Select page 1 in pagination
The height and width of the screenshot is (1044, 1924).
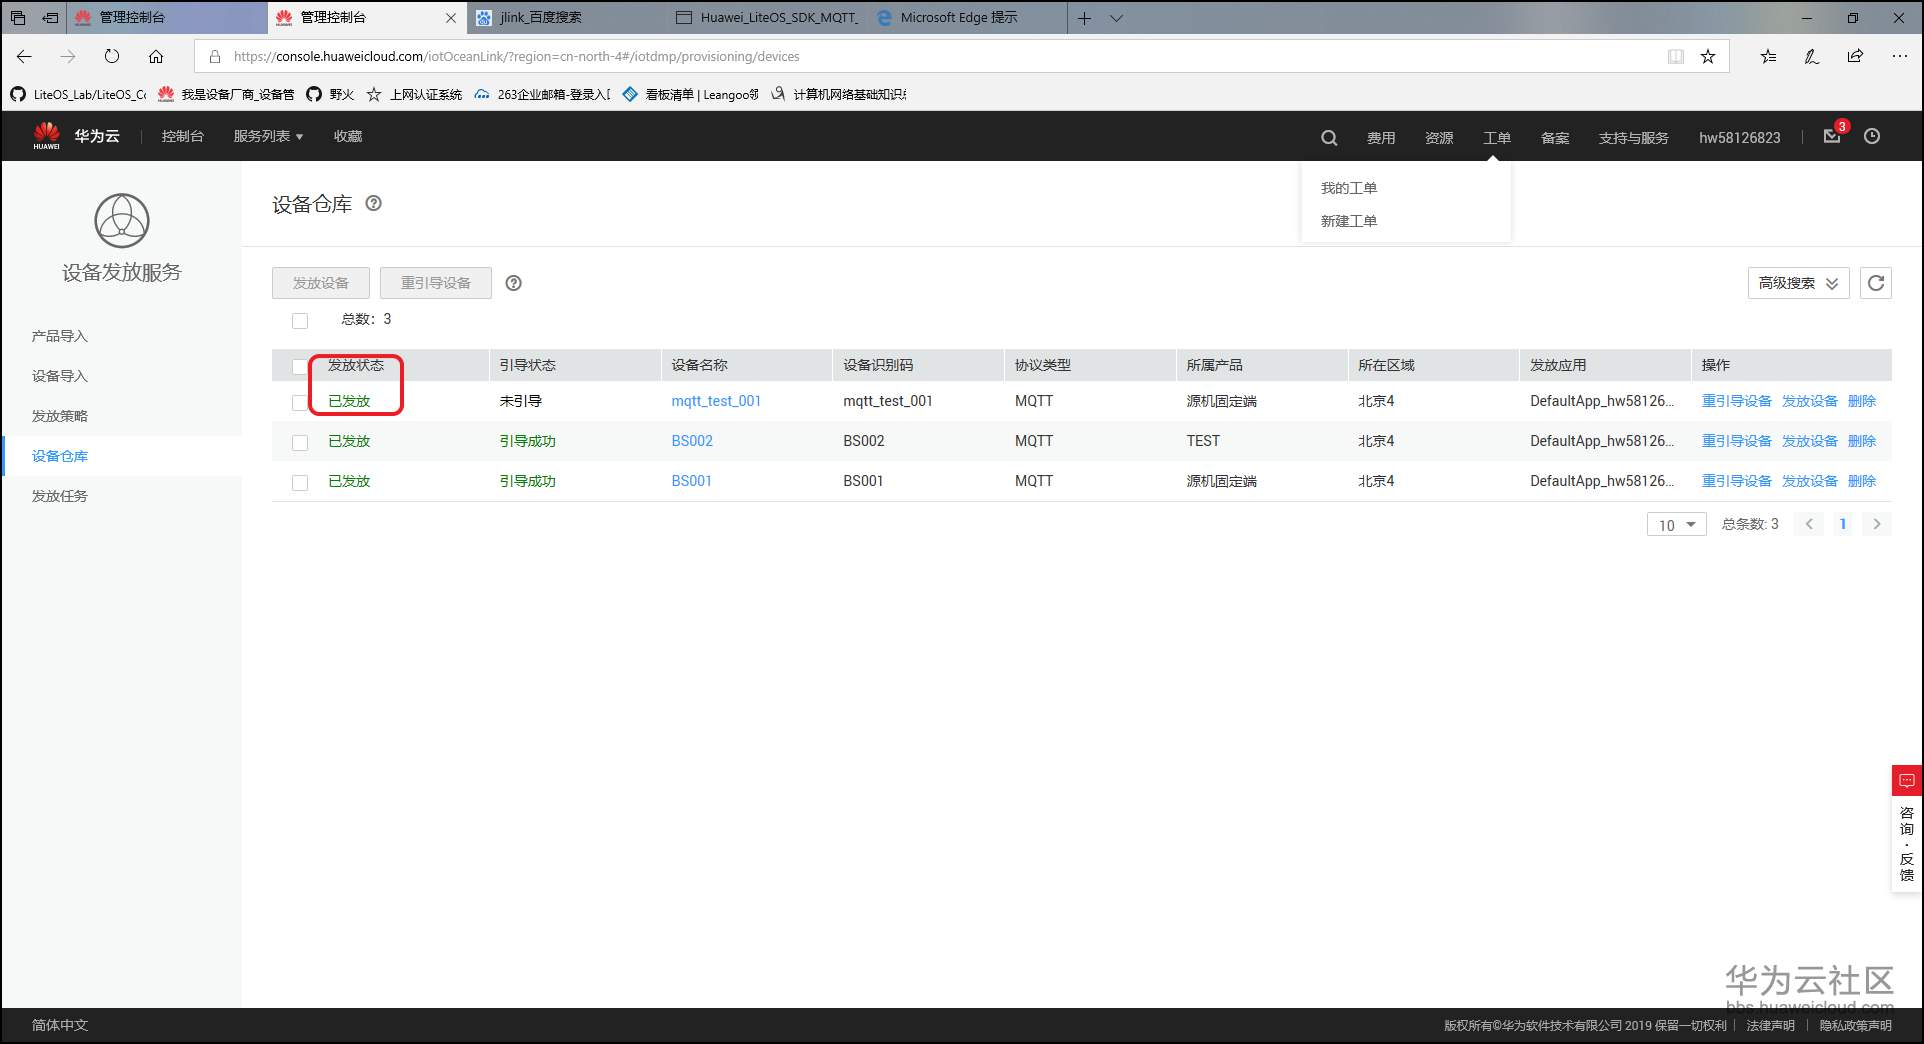[1843, 524]
